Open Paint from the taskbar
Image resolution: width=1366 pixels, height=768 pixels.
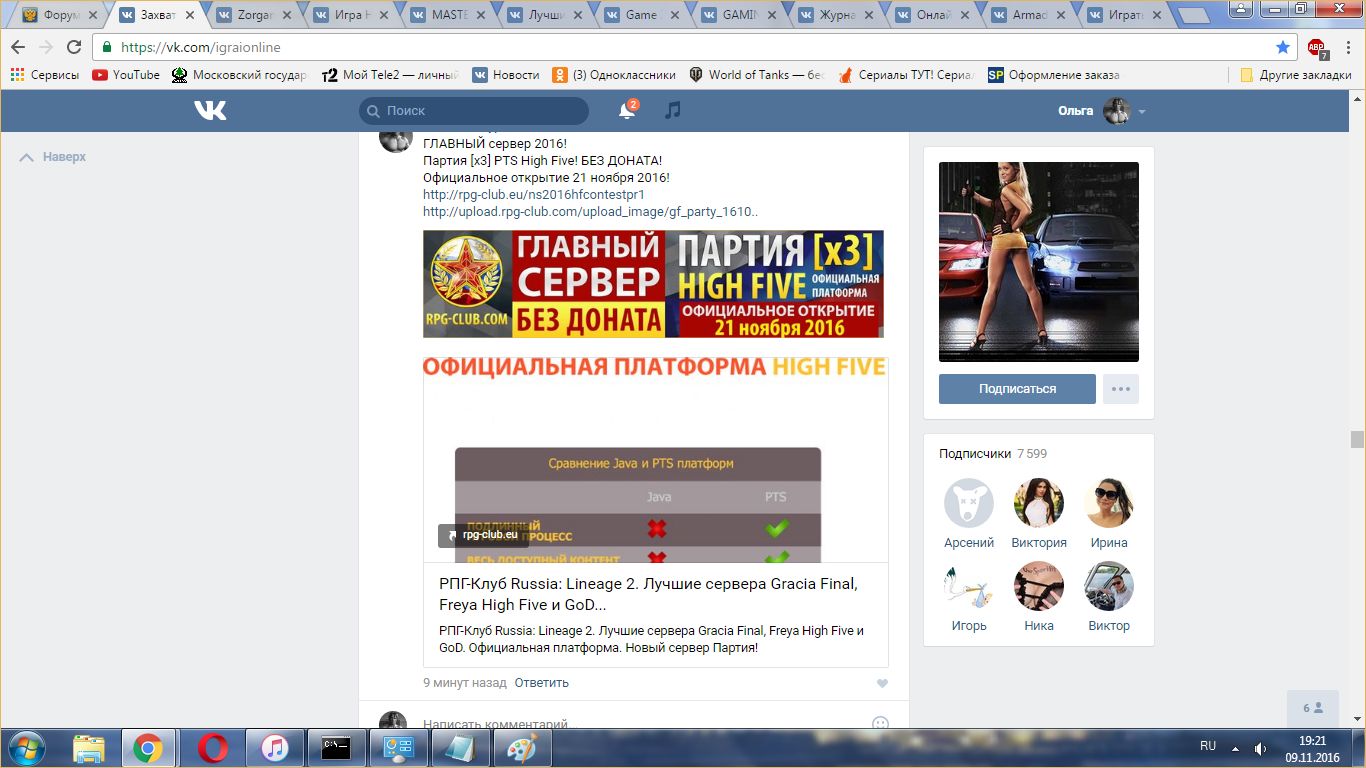522,748
